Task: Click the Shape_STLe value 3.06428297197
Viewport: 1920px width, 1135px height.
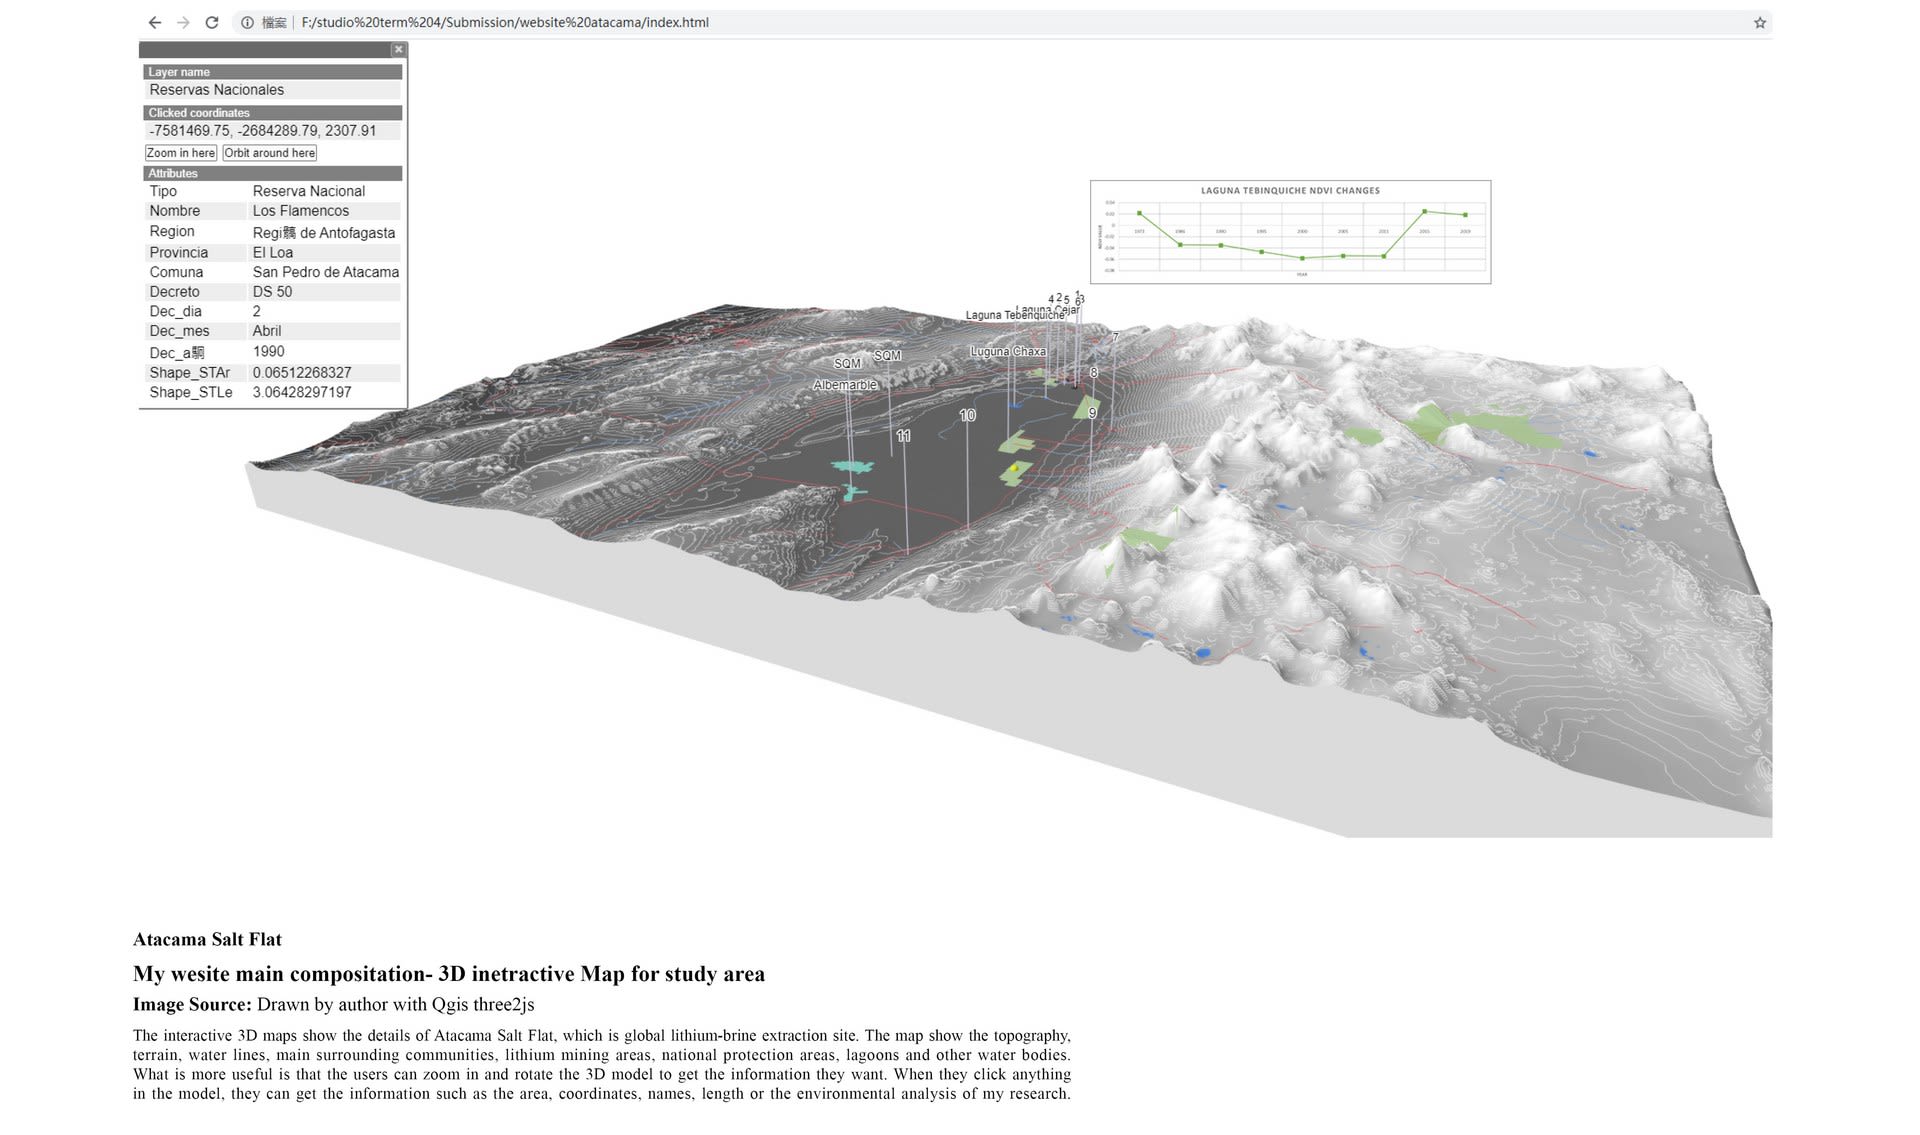Action: [x=302, y=392]
